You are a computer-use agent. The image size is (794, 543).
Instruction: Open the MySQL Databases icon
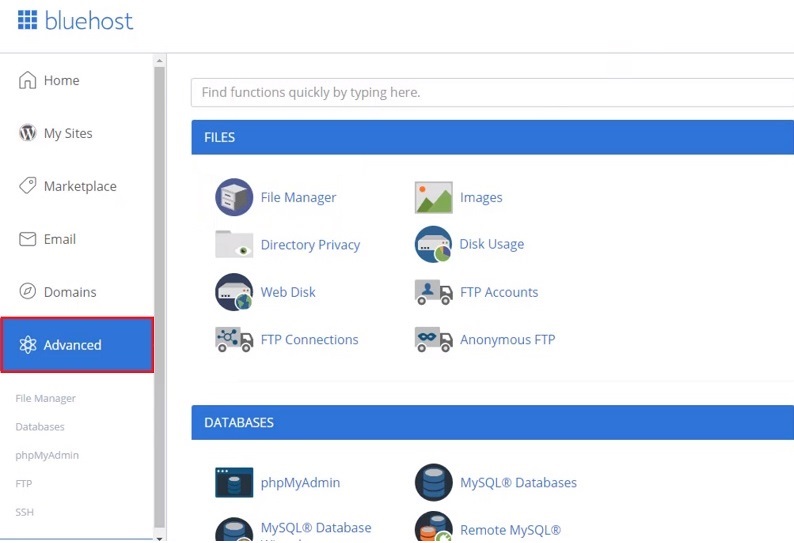(x=433, y=482)
